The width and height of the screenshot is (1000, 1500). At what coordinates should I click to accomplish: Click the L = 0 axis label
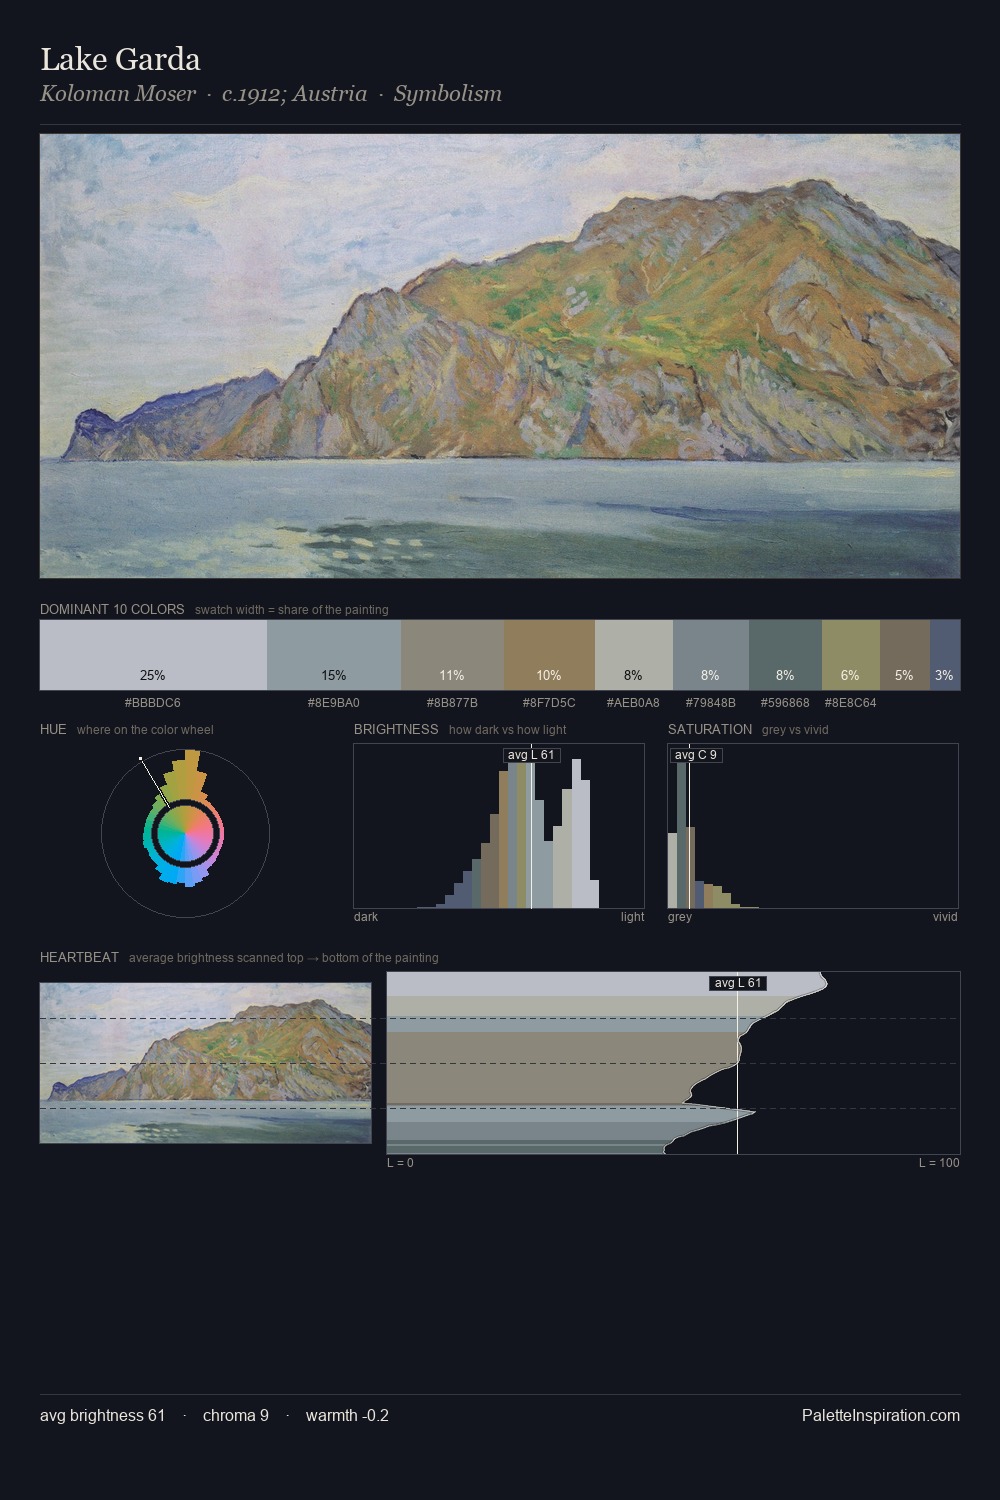click(400, 1163)
